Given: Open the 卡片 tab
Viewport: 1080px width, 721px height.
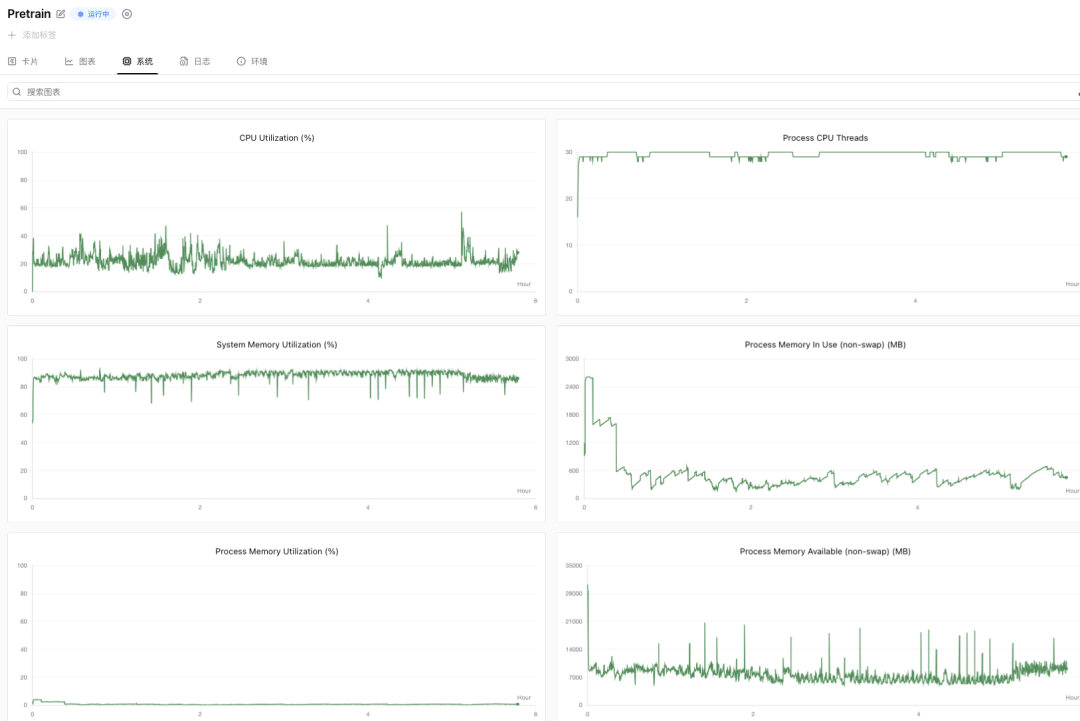Looking at the screenshot, I should [x=23, y=61].
